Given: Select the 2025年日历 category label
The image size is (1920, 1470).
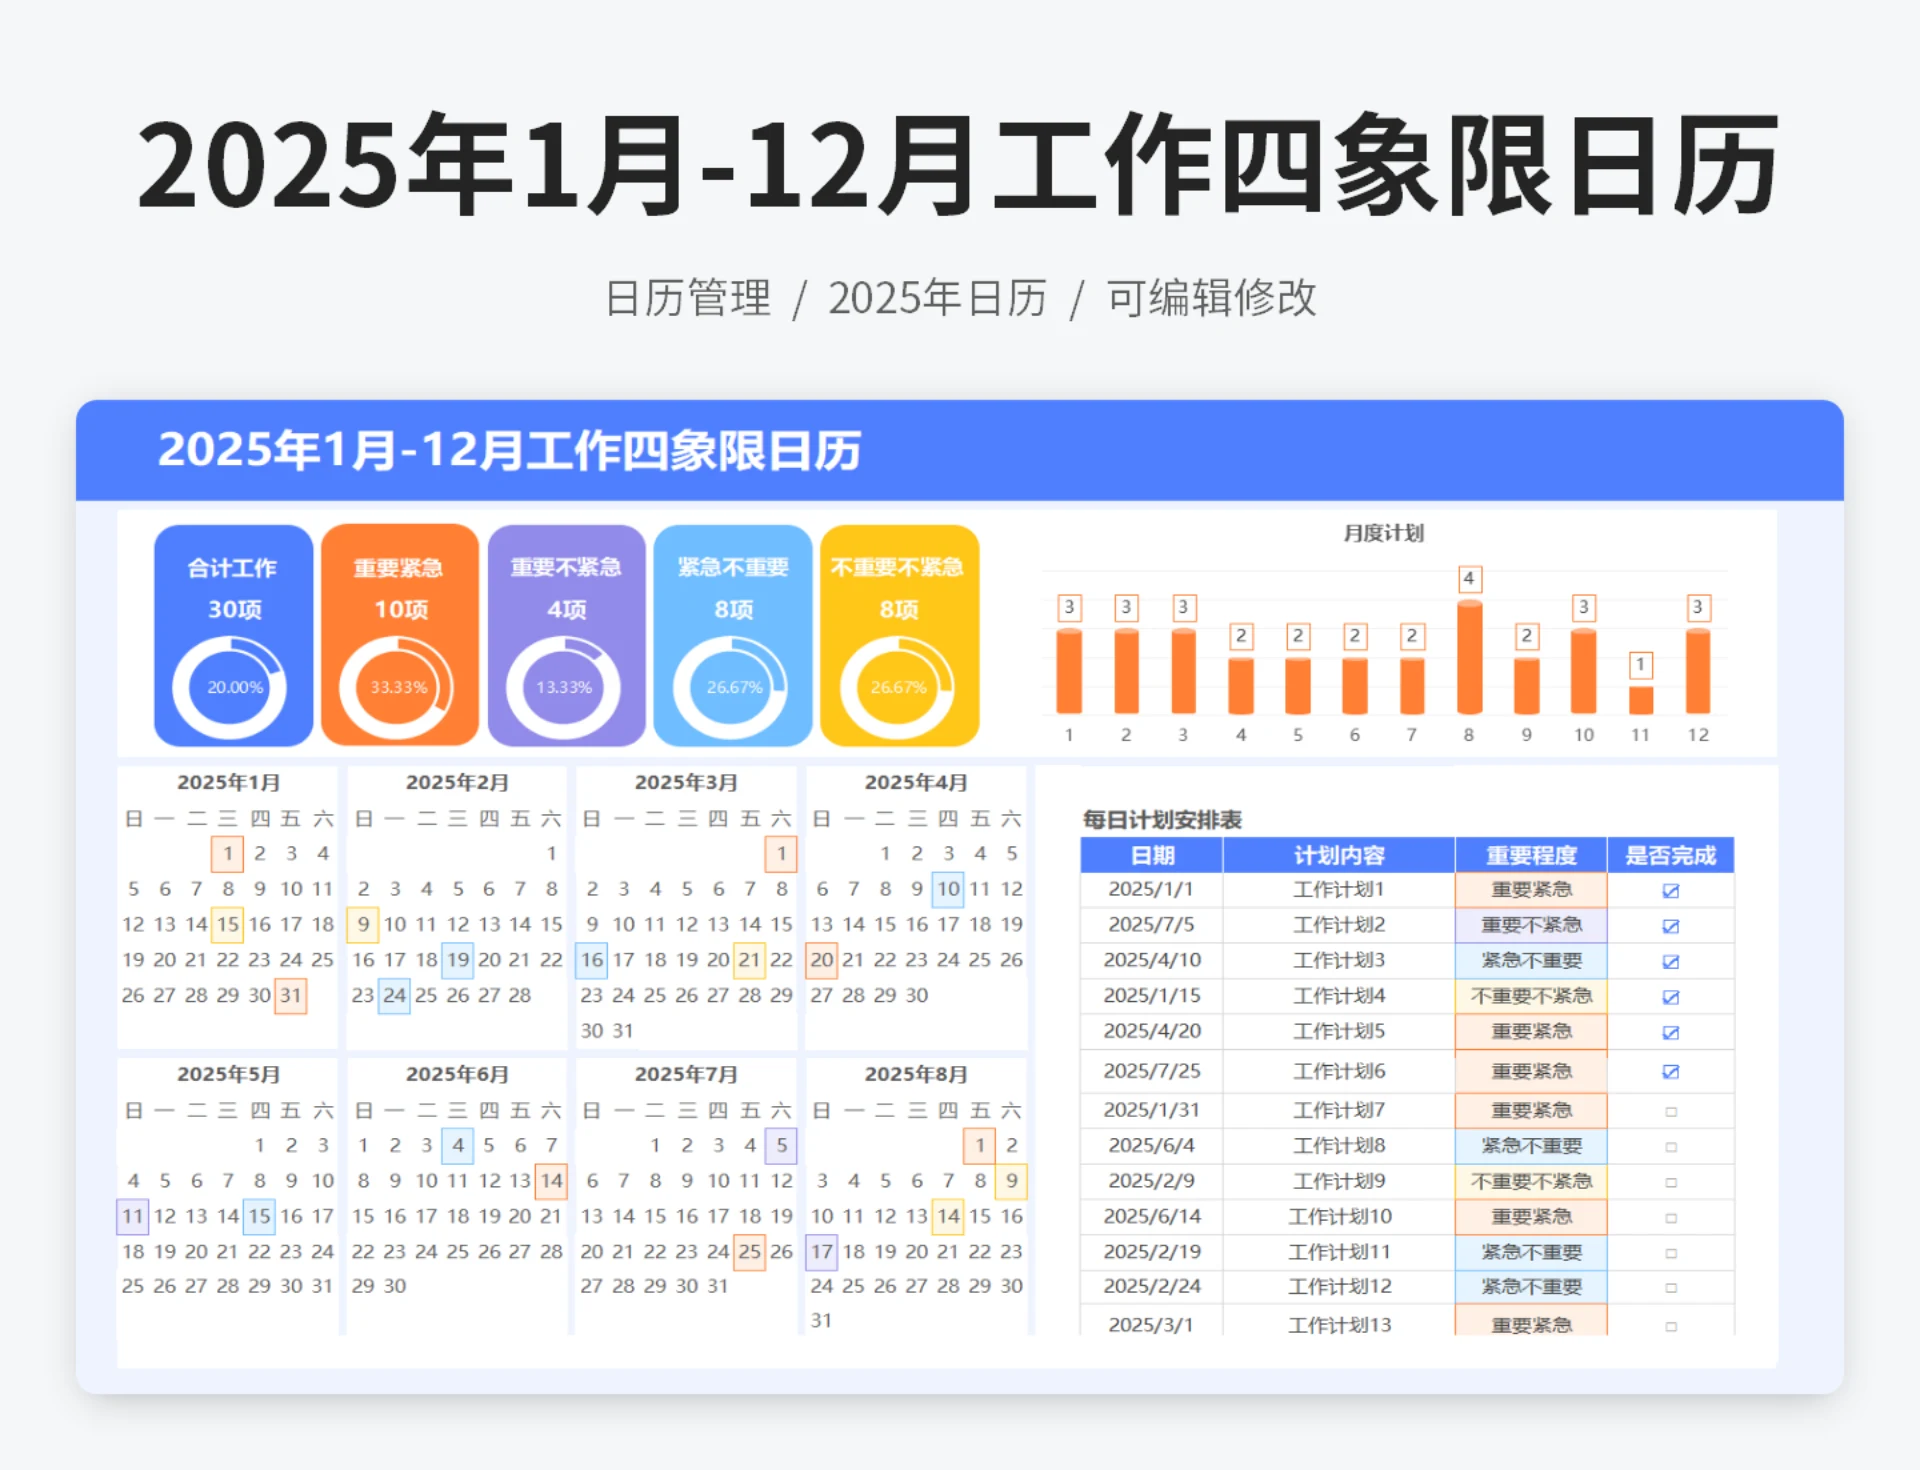Looking at the screenshot, I should coord(938,297).
